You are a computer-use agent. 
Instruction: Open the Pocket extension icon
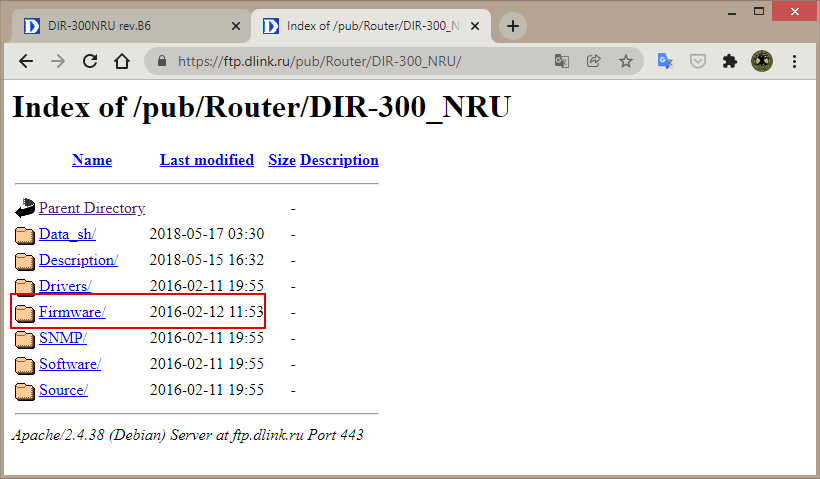coord(698,61)
